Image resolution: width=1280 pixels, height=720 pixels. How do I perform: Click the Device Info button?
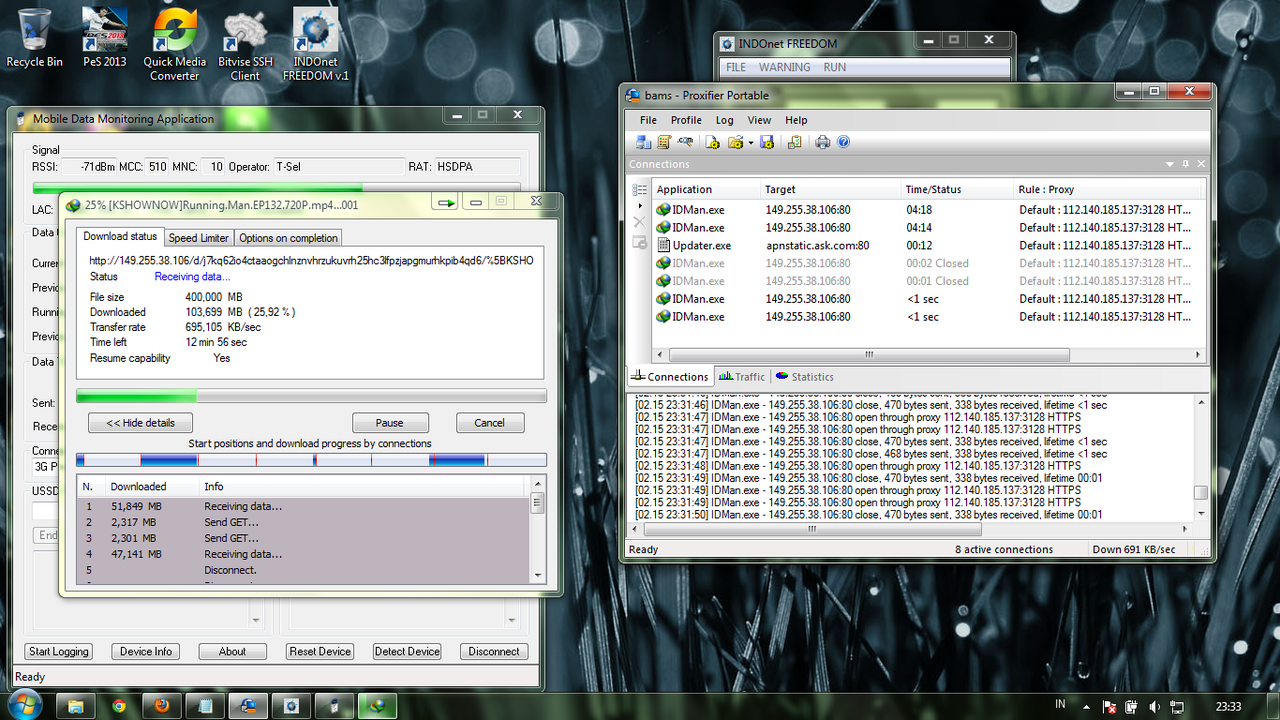[146, 651]
